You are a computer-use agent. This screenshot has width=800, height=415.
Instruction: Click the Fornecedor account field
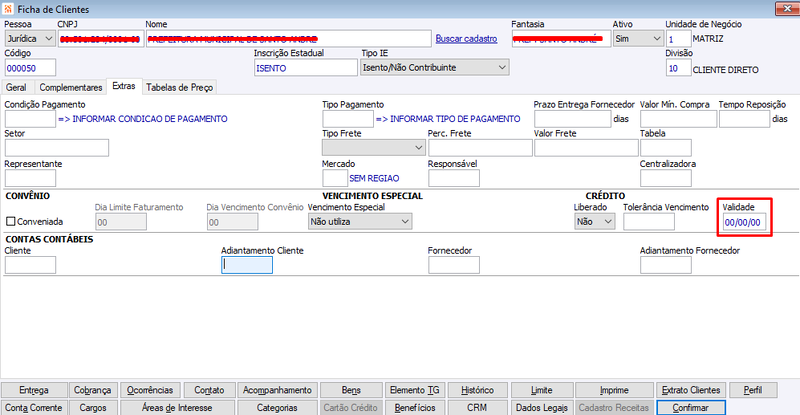454,265
